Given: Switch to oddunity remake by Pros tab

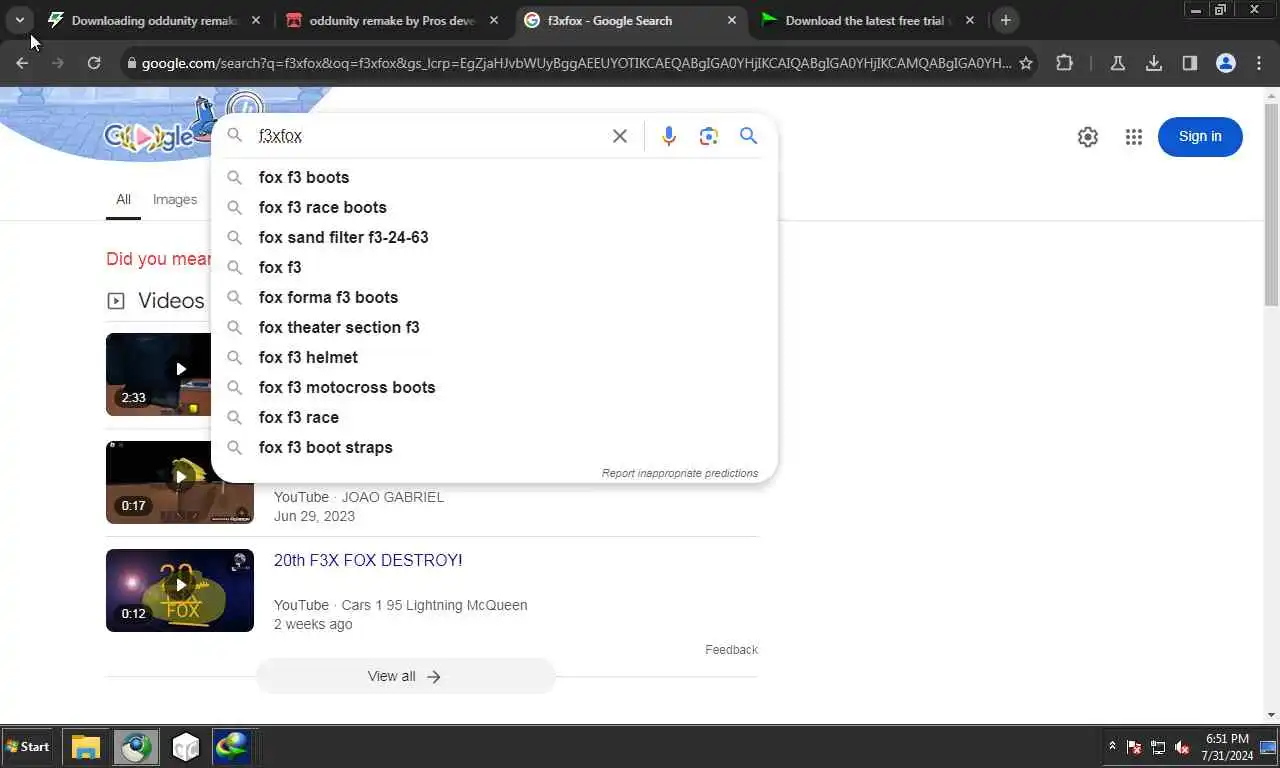Looking at the screenshot, I should [x=393, y=20].
